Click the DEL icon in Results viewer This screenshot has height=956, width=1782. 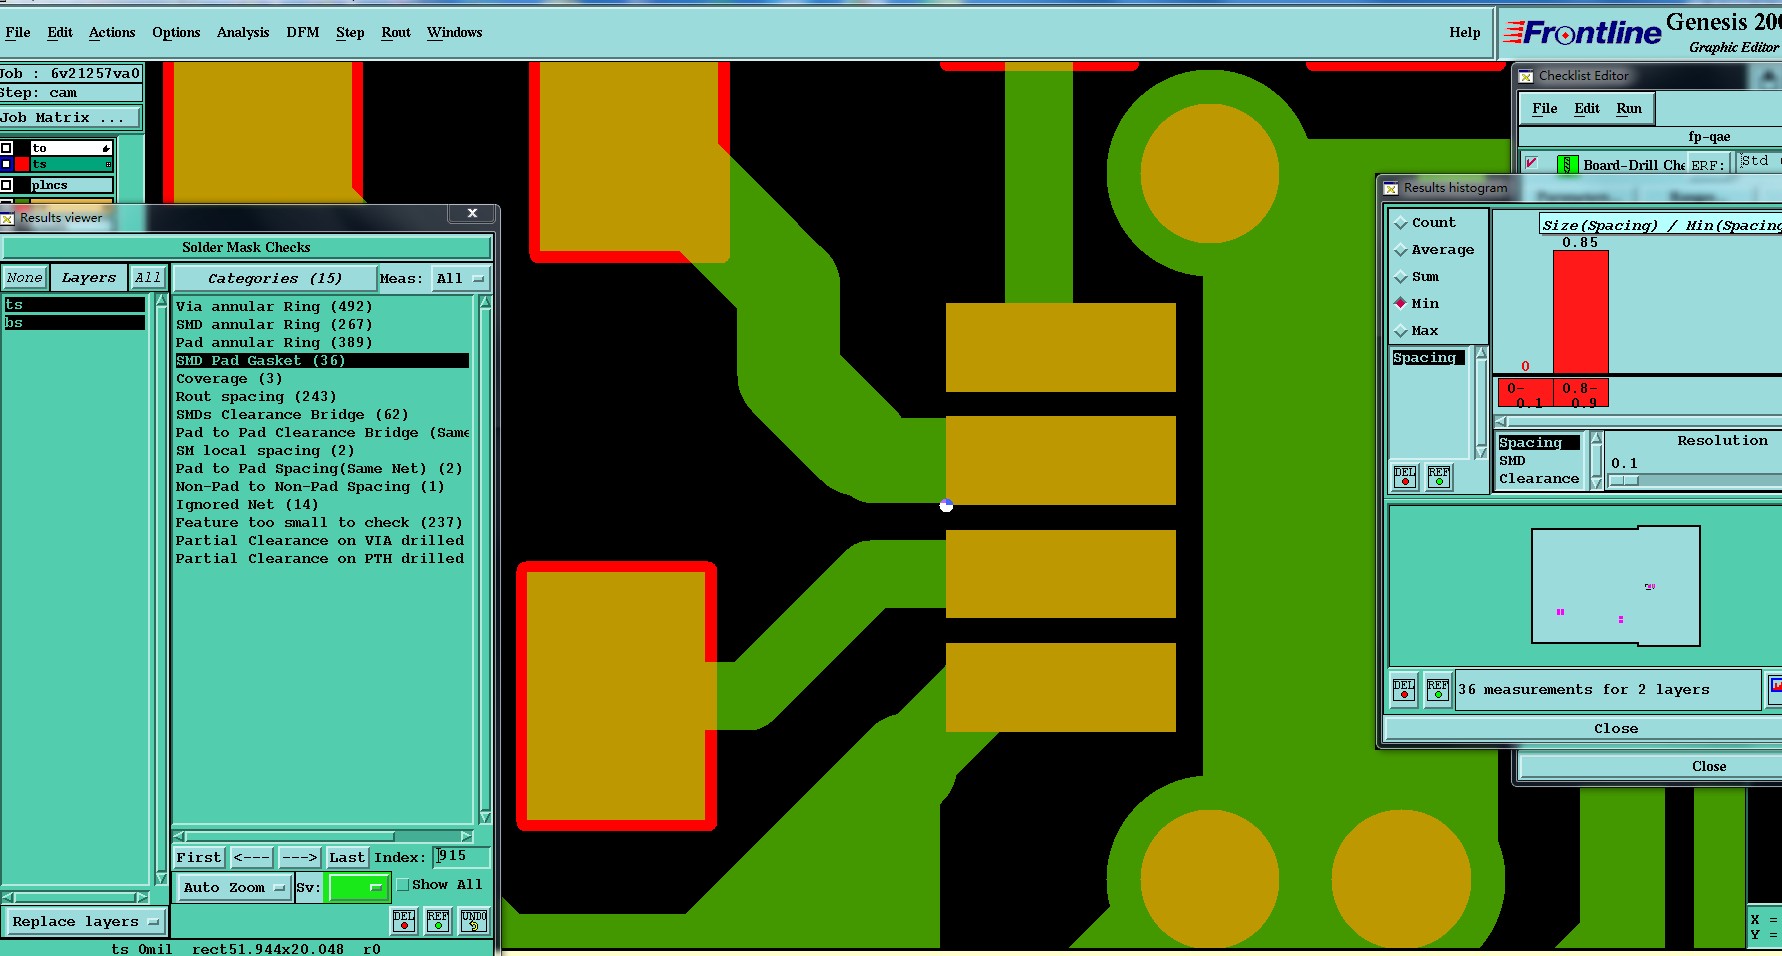coord(404,921)
